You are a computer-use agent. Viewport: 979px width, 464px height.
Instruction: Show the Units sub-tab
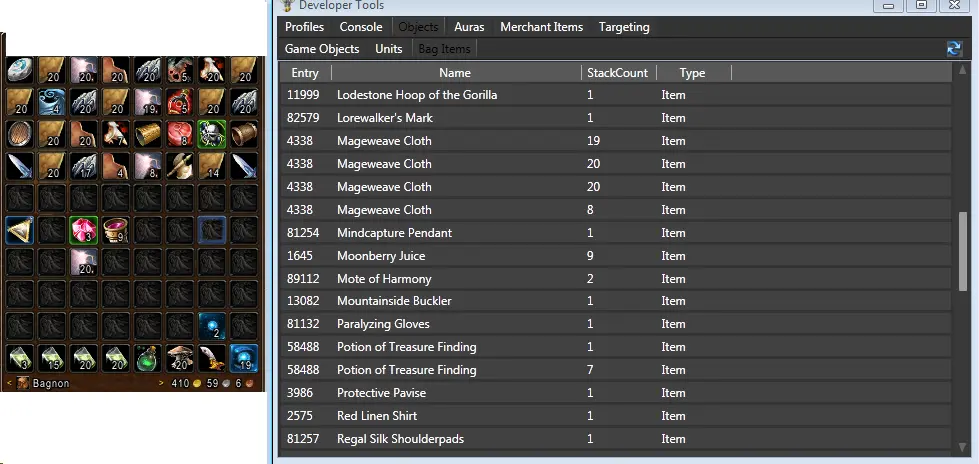[389, 49]
